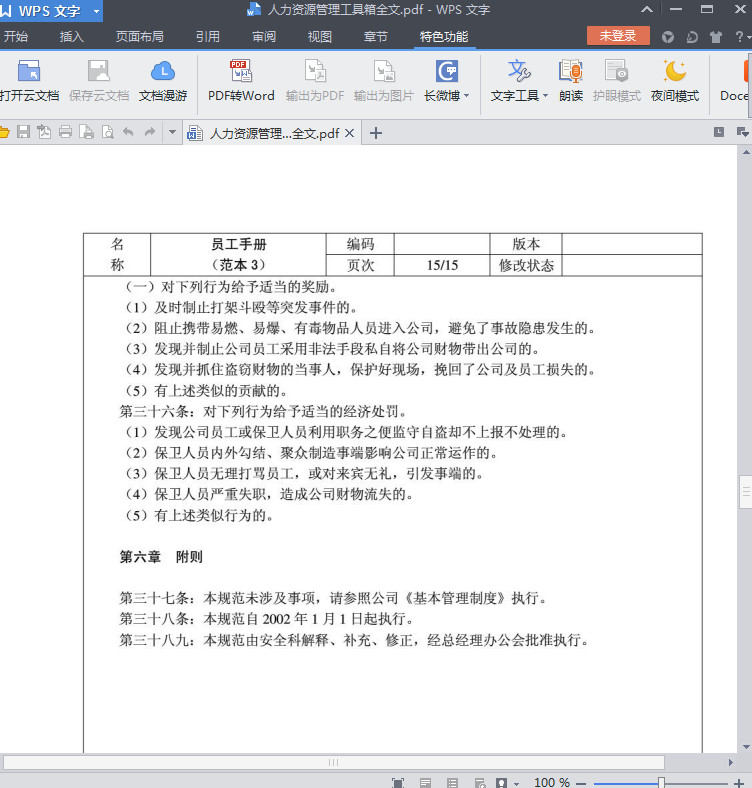Toggle 护眼模式 eye-protection mode

click(x=617, y=80)
